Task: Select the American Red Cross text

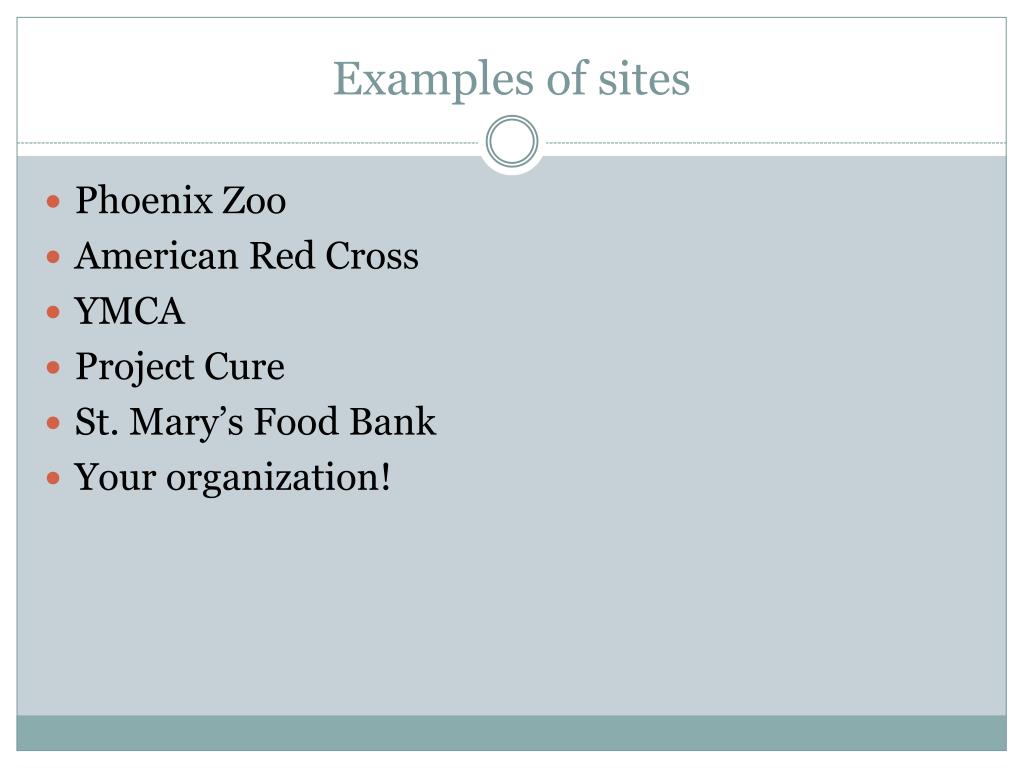Action: click(x=247, y=255)
